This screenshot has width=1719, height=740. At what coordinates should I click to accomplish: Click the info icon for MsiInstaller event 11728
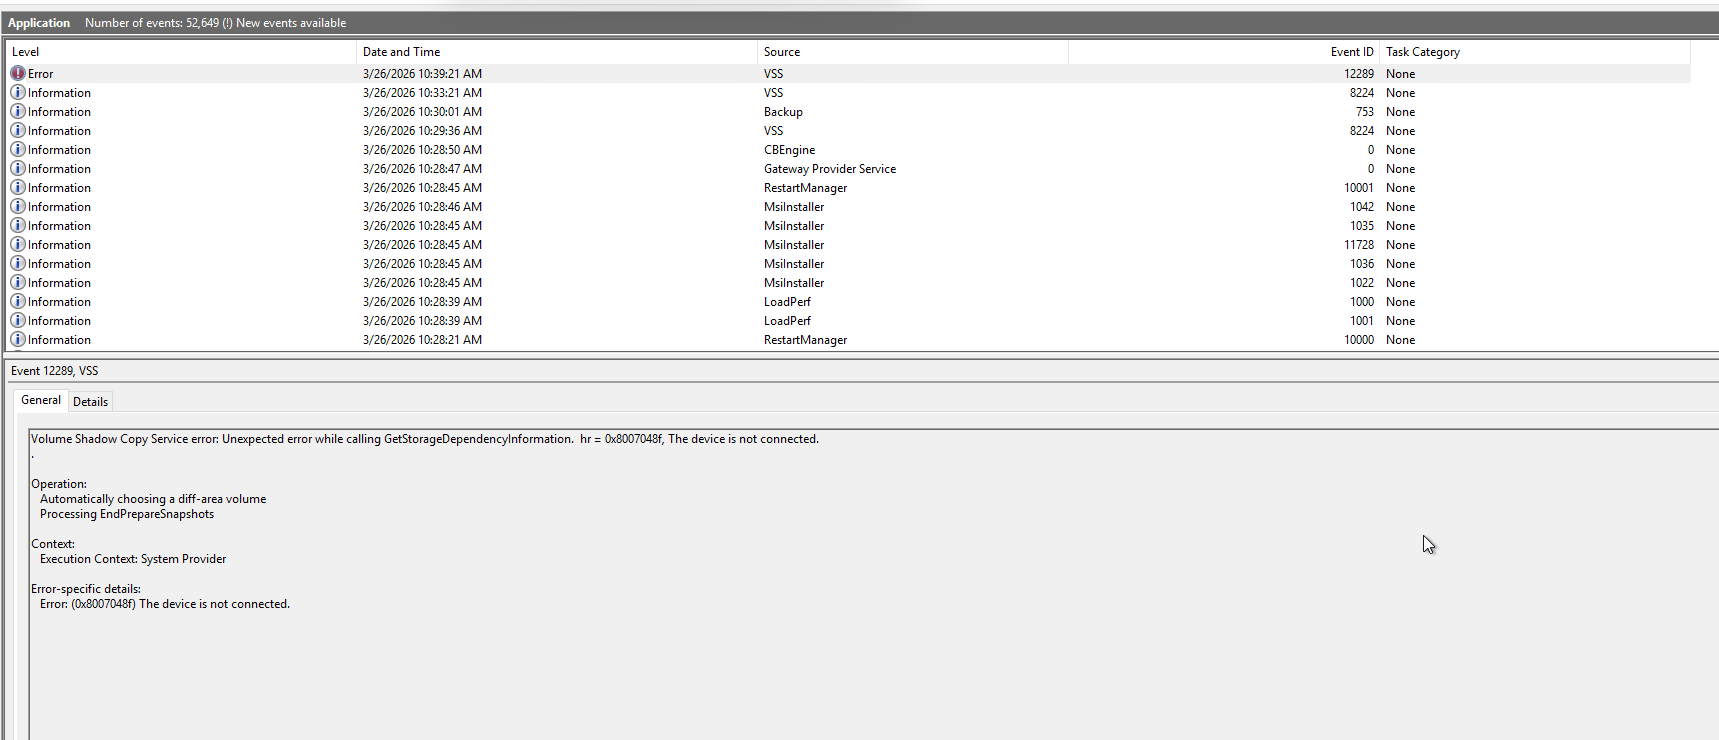pos(18,244)
